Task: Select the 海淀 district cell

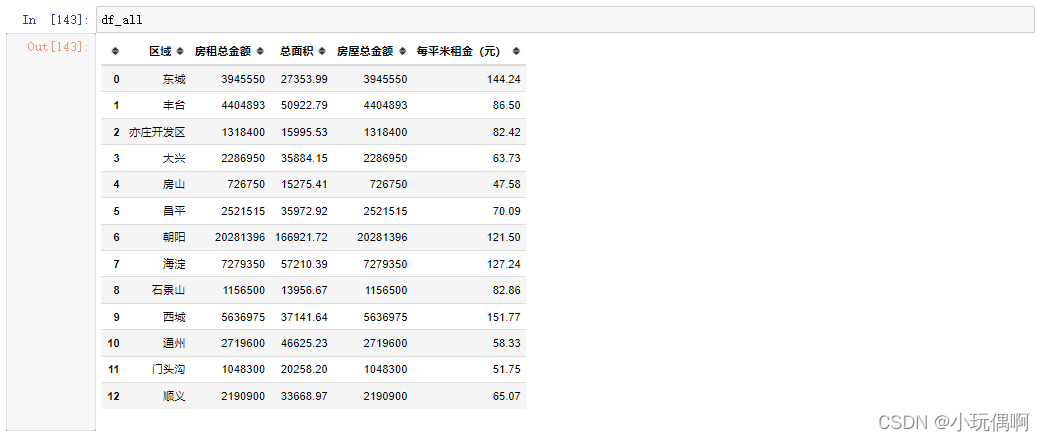Action: pos(174,264)
